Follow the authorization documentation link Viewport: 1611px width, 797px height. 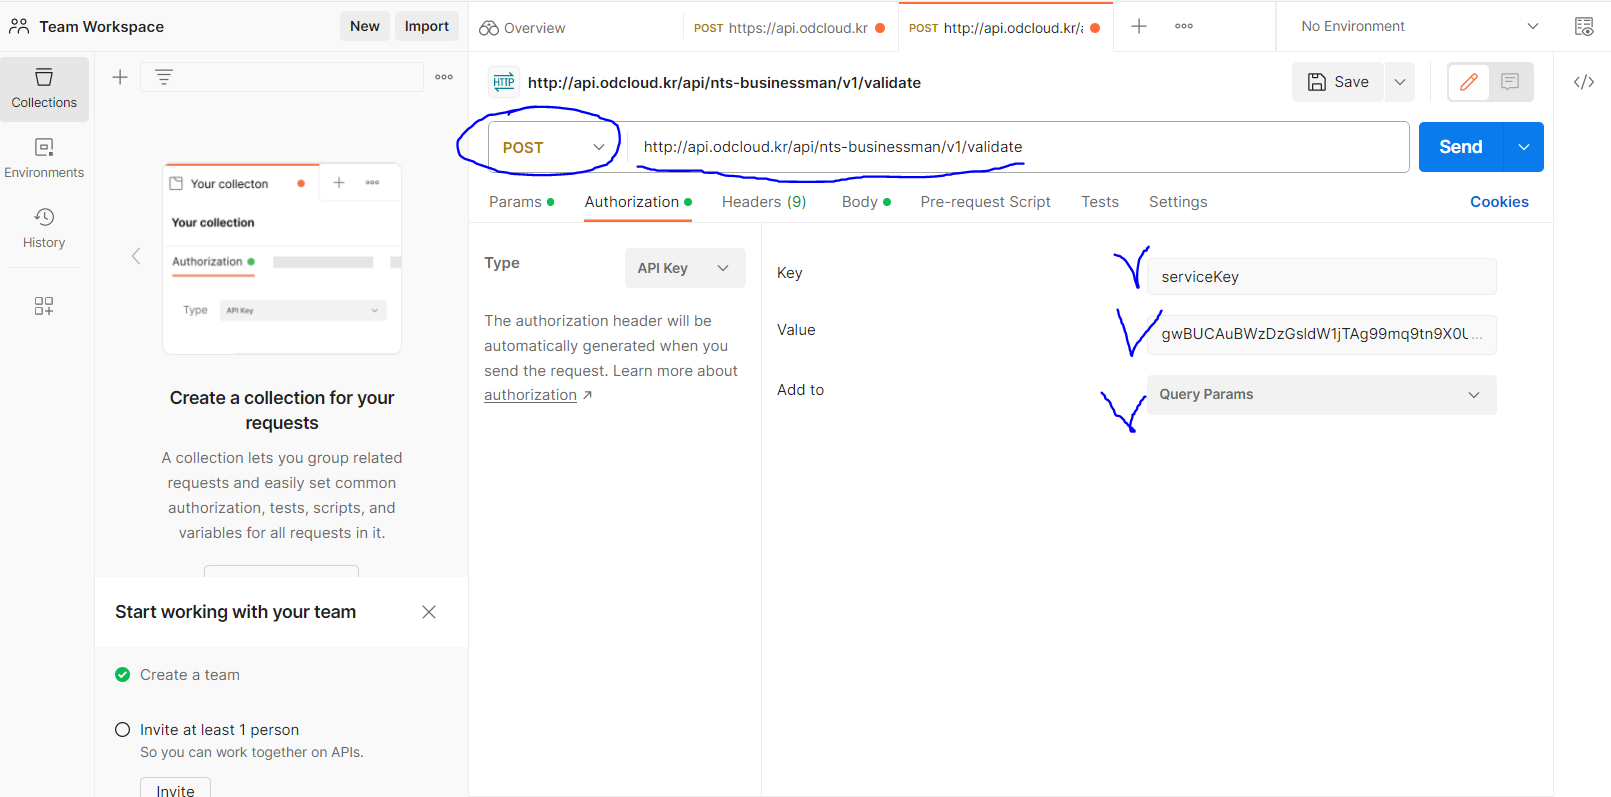[530, 395]
